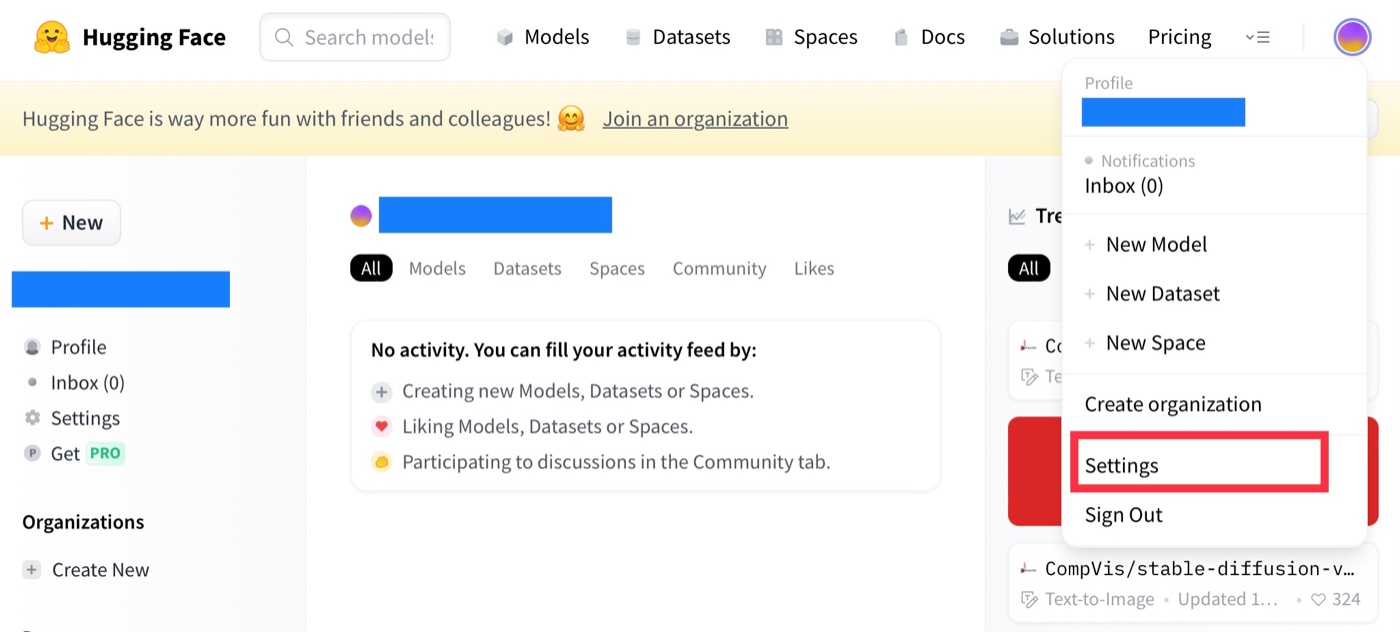Expand the more-options list menu icon
The image size is (1400, 632).
coord(1258,38)
